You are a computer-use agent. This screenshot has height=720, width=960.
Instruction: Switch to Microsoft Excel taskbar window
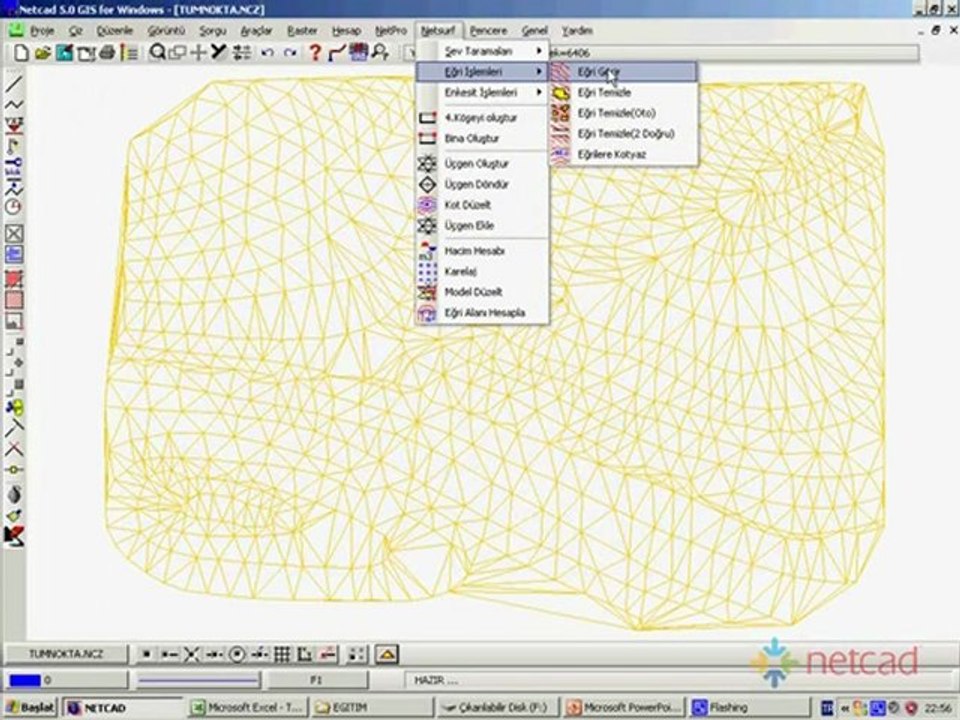(x=248, y=708)
